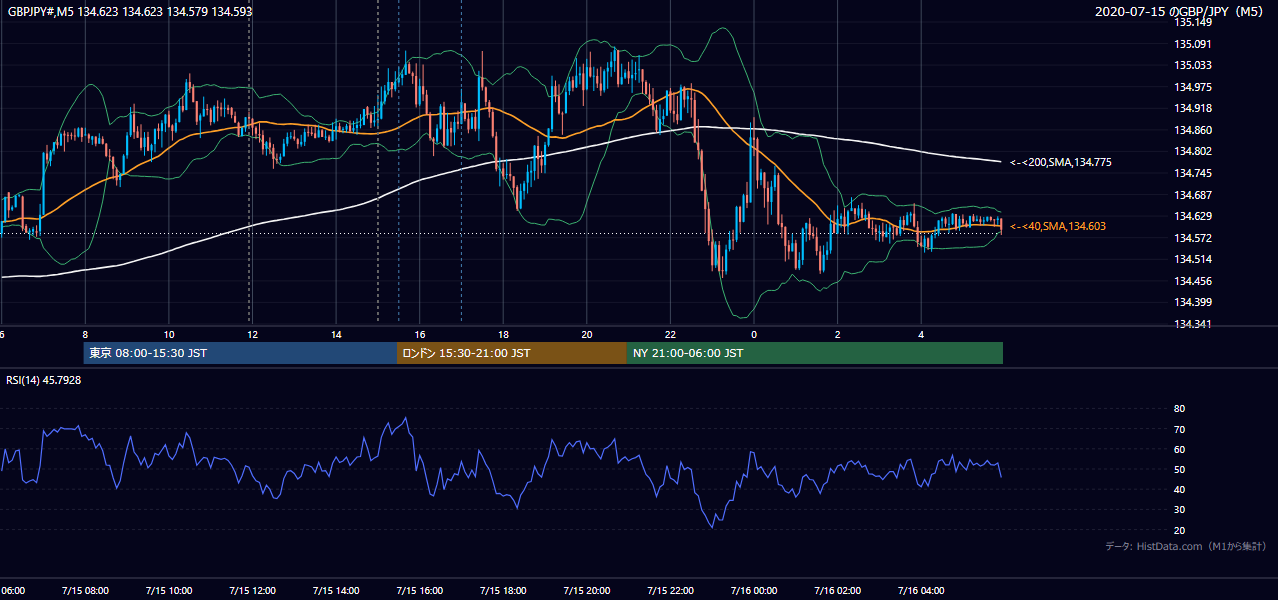Click hour 0 tick under price chart
The width and height of the screenshot is (1278, 600).
754,335
